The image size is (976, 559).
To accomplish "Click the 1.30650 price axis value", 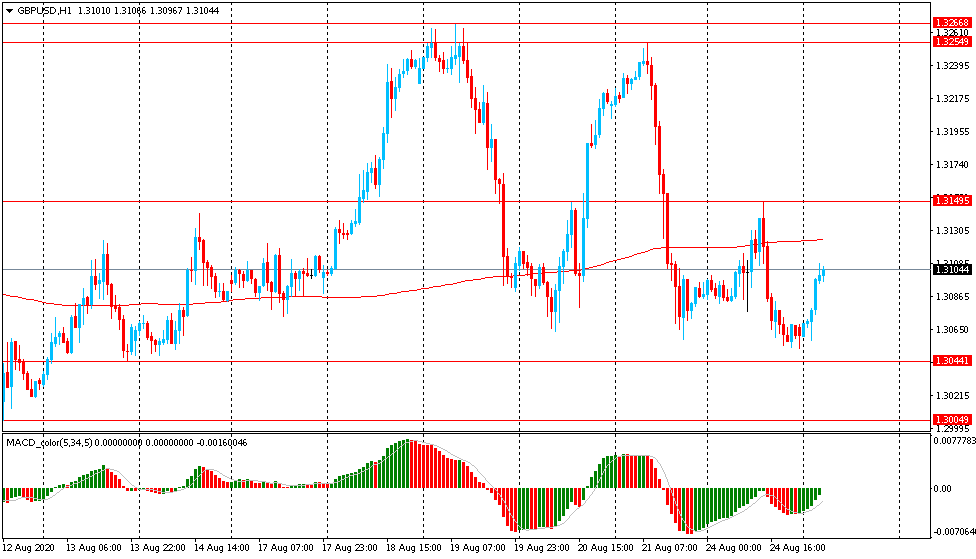I will [x=952, y=329].
